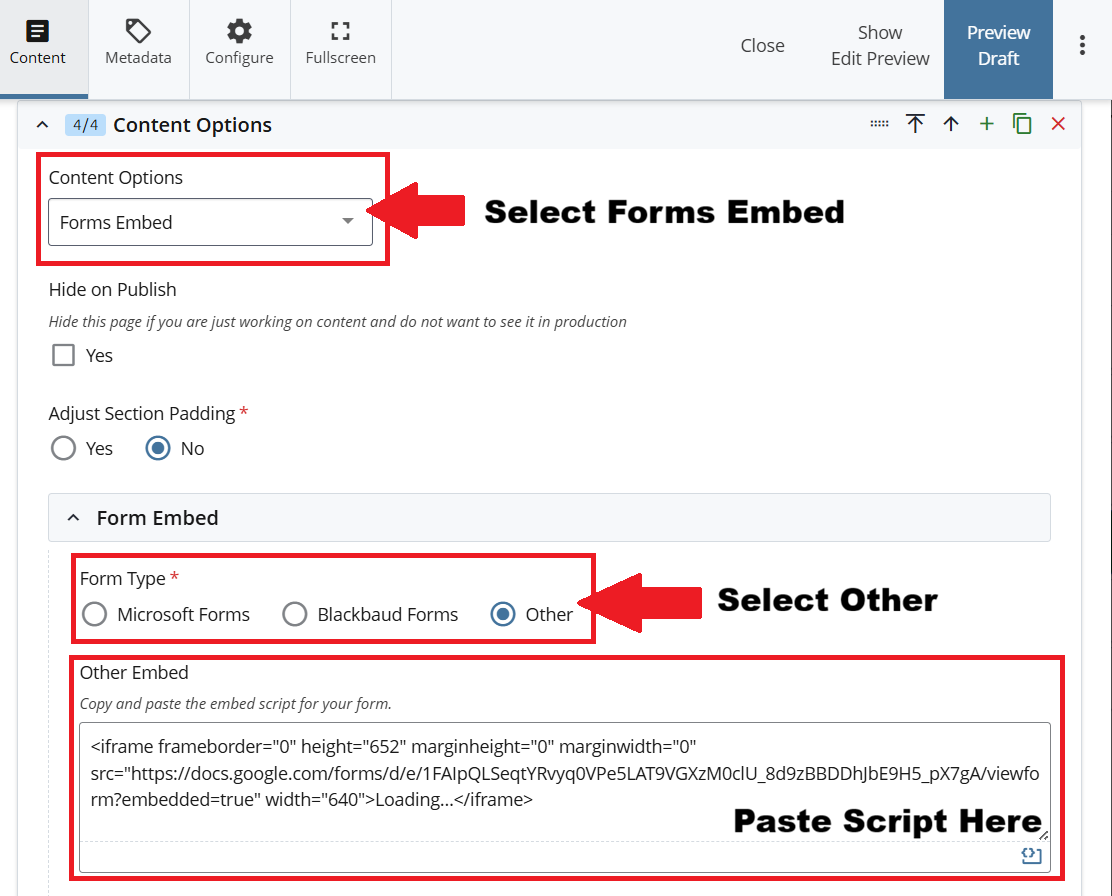This screenshot has width=1112, height=896.
Task: Select No for Adjust Section Padding
Action: [x=158, y=448]
